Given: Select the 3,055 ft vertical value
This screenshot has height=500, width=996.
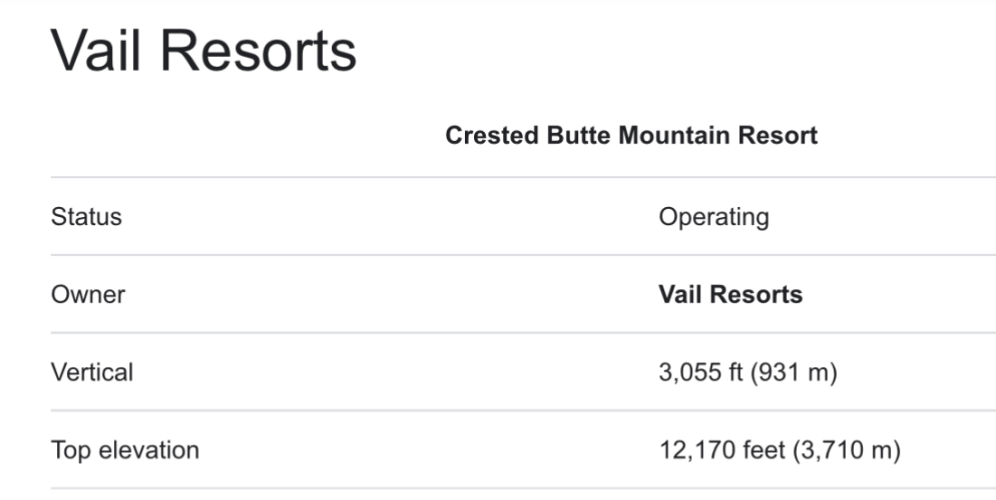Looking at the screenshot, I should [x=701, y=372].
